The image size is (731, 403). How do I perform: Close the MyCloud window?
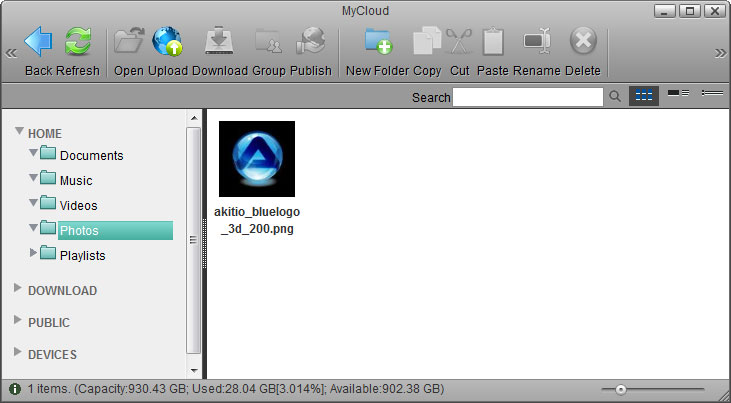tap(715, 12)
